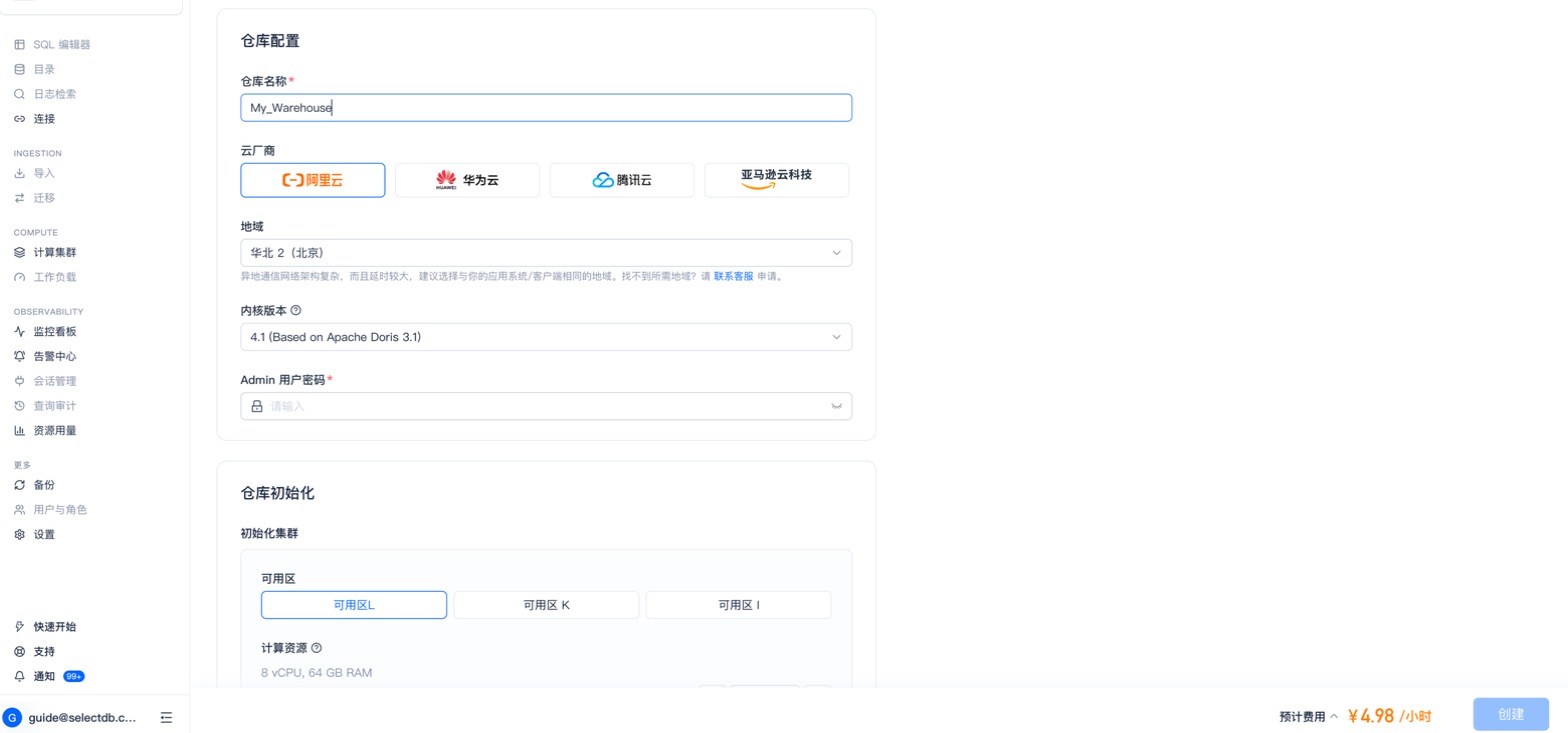
Task: Open the 内核版本 version dropdown
Action: 546,337
